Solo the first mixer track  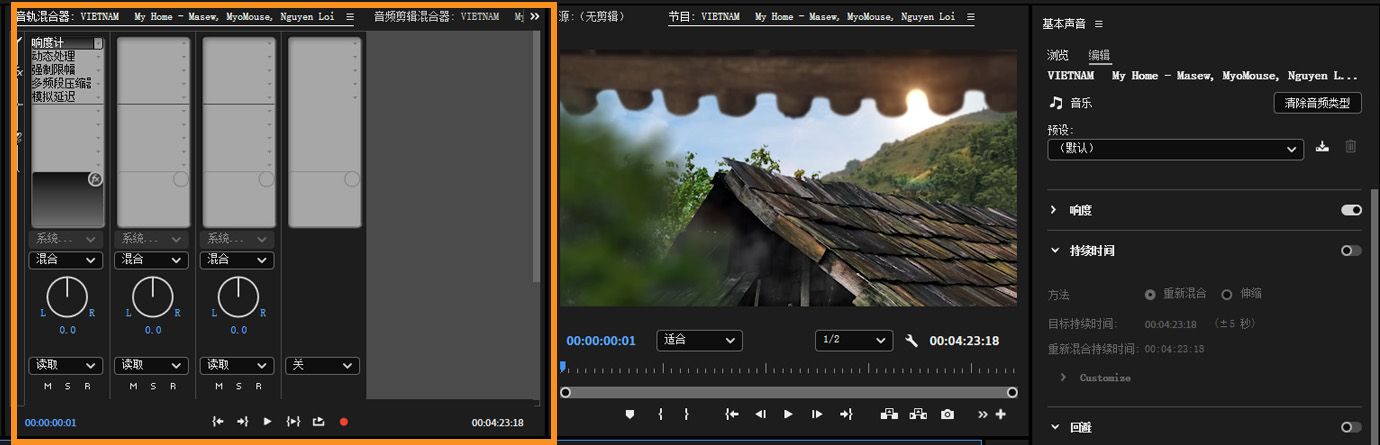click(x=68, y=386)
